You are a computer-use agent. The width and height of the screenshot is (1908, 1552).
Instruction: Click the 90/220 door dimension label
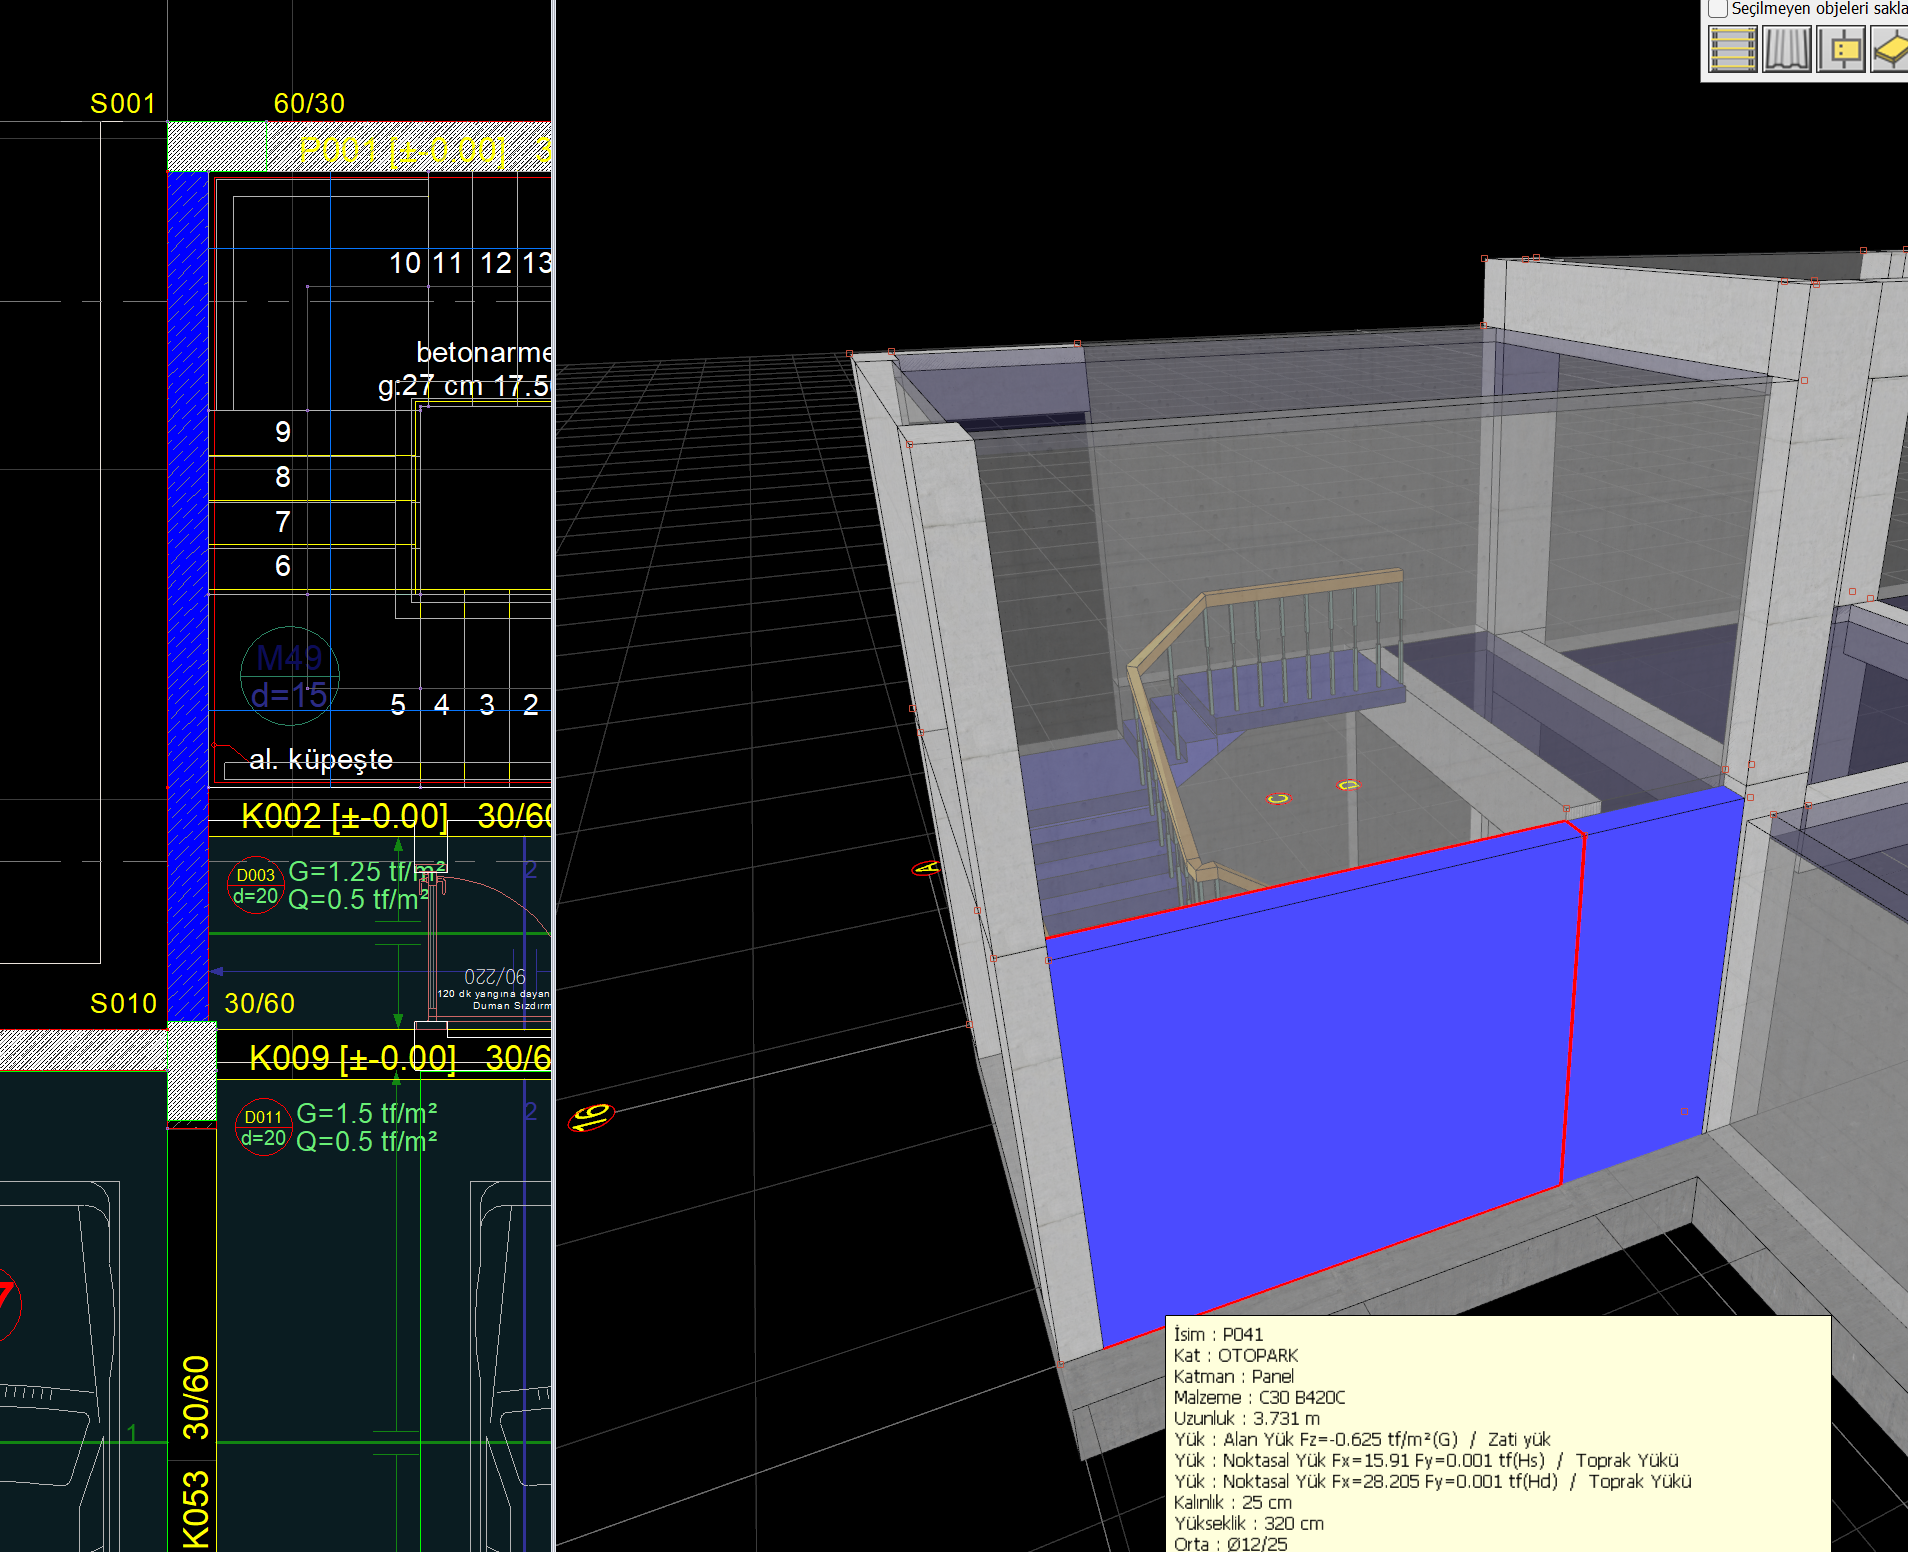495,976
